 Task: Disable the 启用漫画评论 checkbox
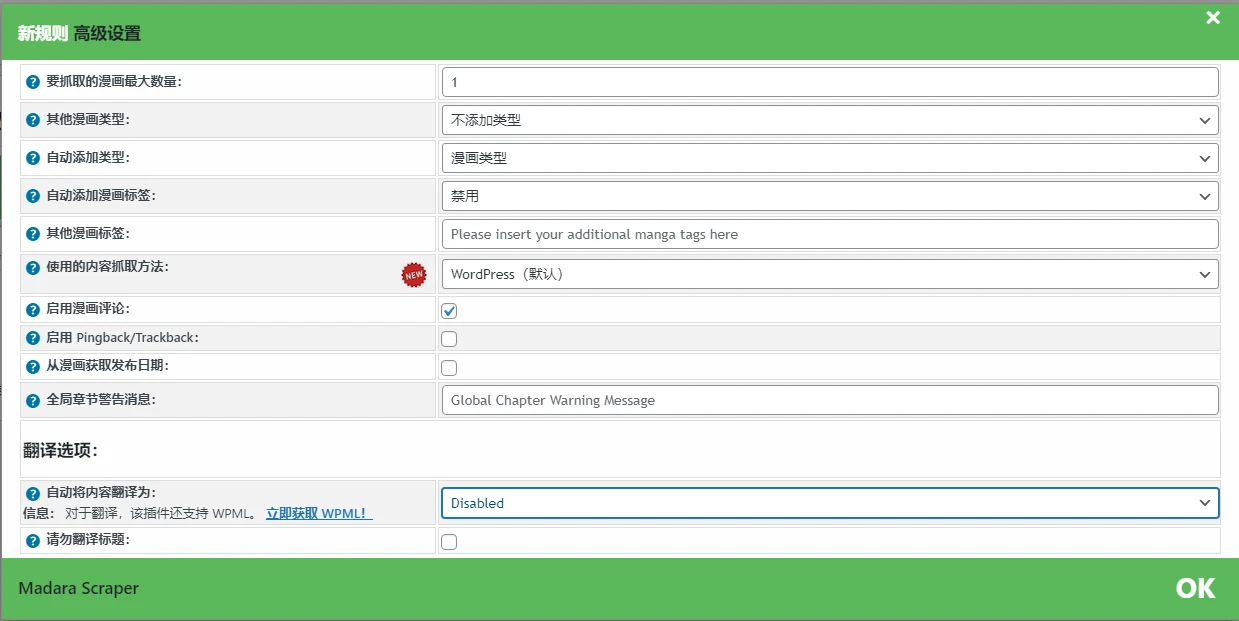pyautogui.click(x=449, y=310)
